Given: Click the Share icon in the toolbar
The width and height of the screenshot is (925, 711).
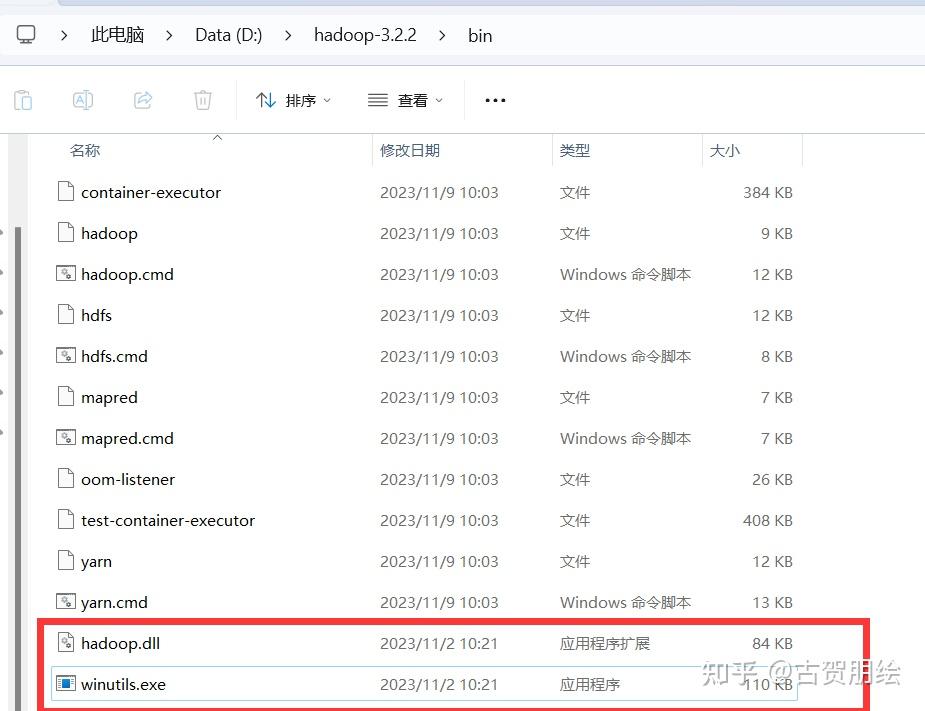Looking at the screenshot, I should [143, 99].
